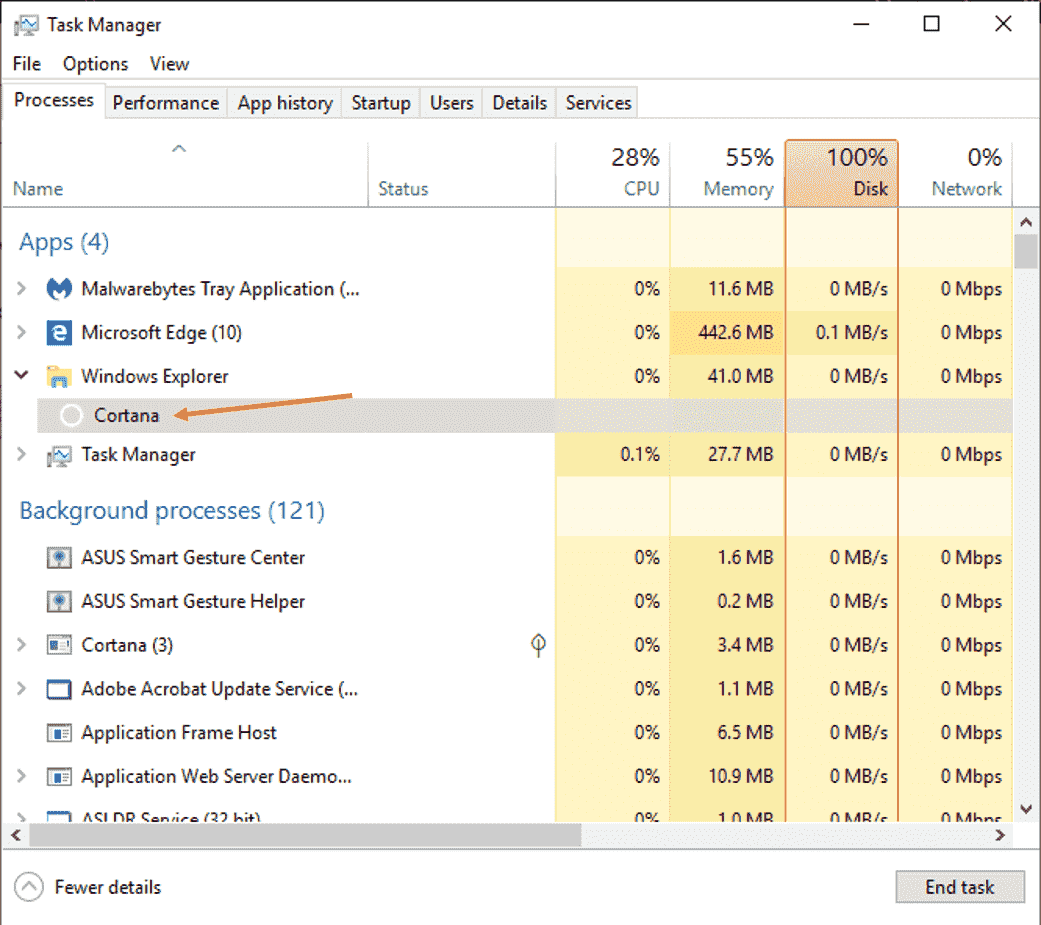Click the ASUS Smart Gesture Center icon
1041x925 pixels.
59,558
